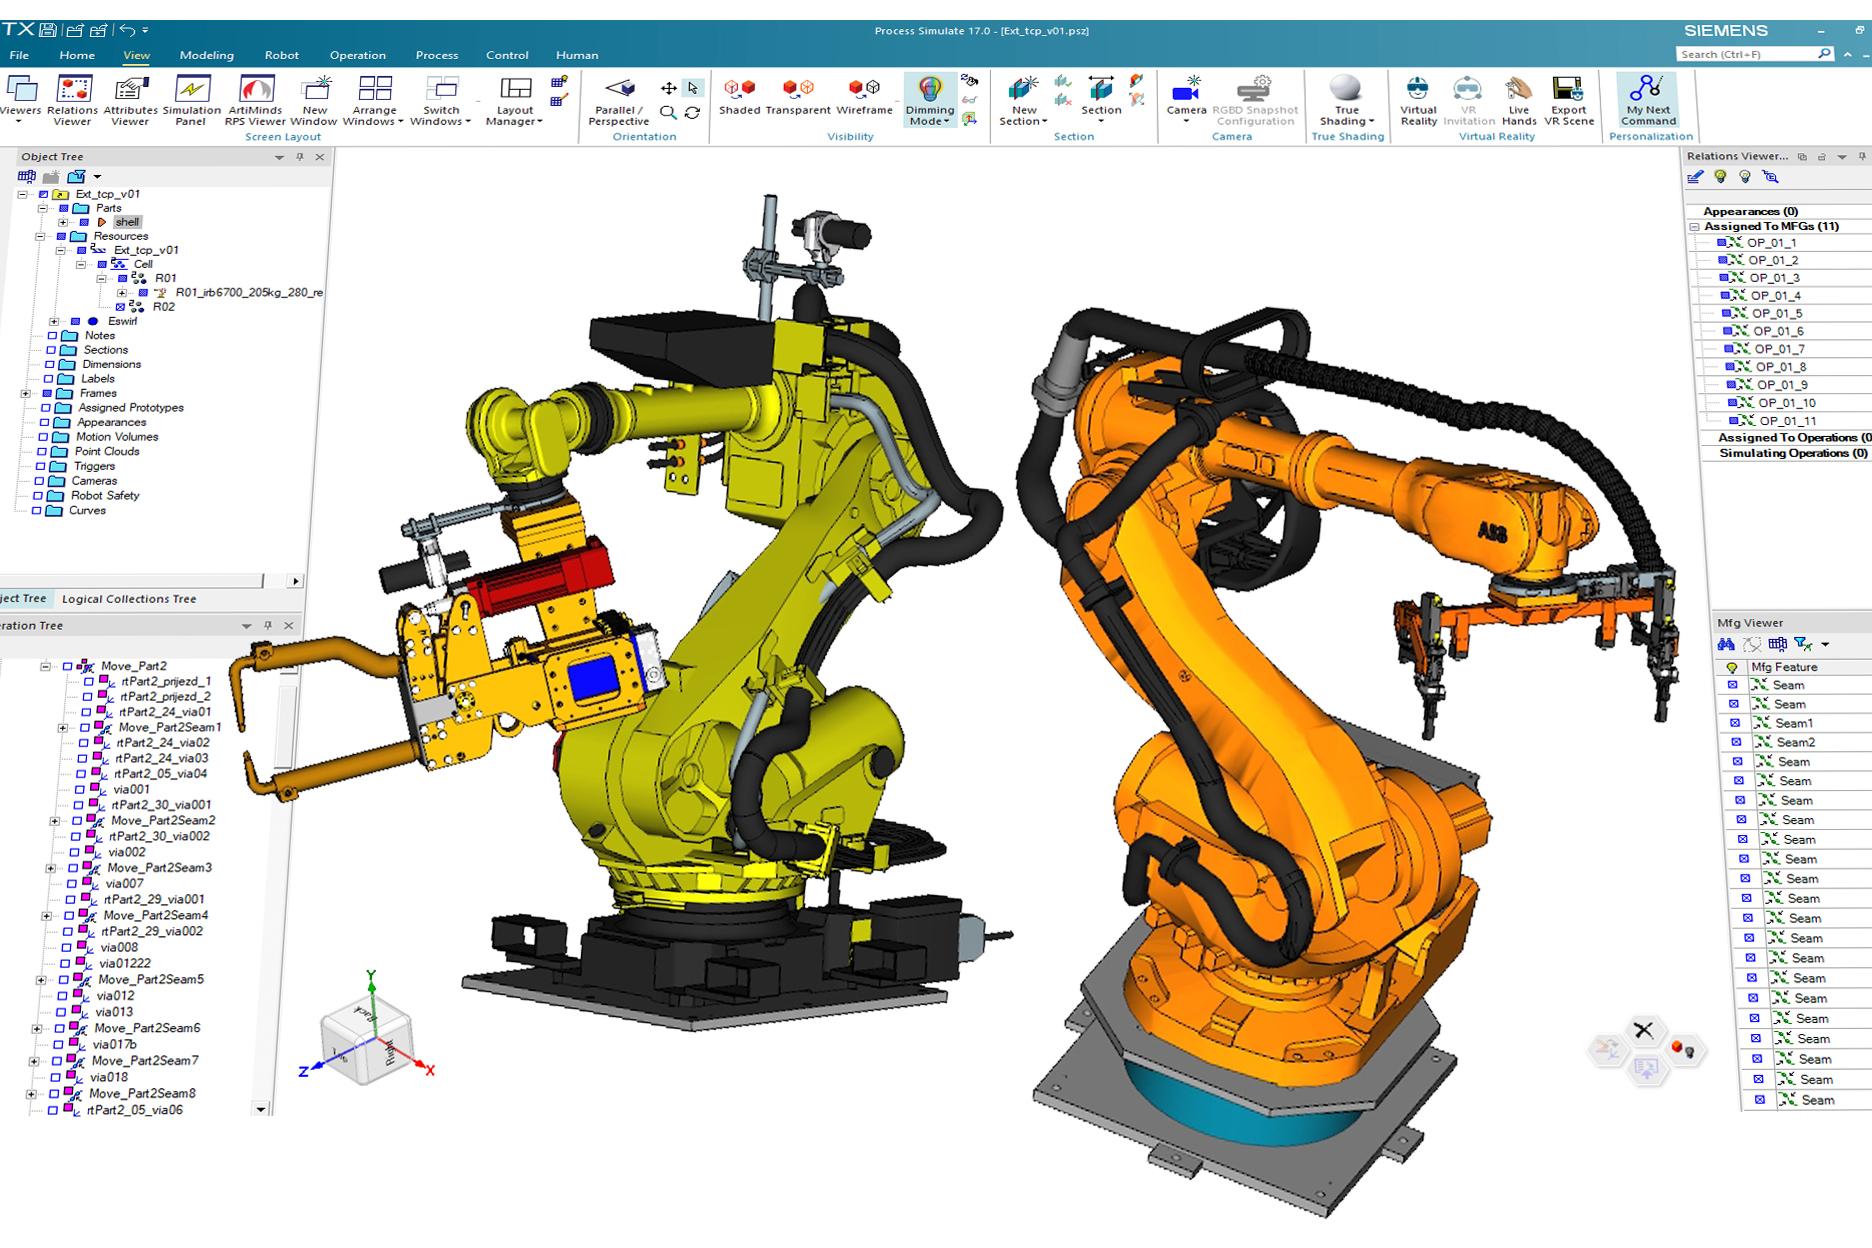Select Seam2 in Mfg Viewer
This screenshot has height=1248, width=1872.
[1795, 742]
